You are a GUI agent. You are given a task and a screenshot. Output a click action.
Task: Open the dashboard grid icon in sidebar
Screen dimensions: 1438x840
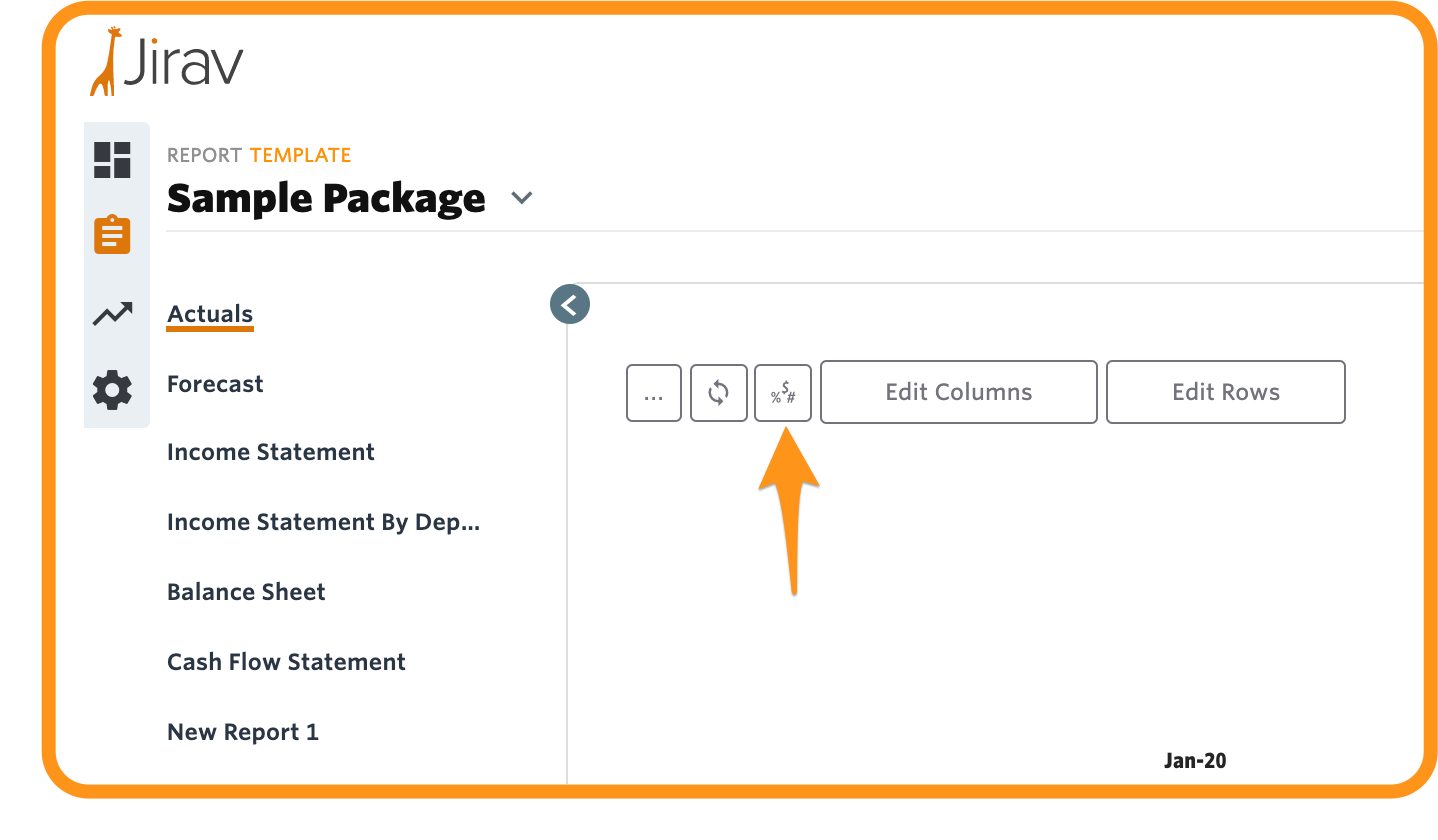(112, 160)
